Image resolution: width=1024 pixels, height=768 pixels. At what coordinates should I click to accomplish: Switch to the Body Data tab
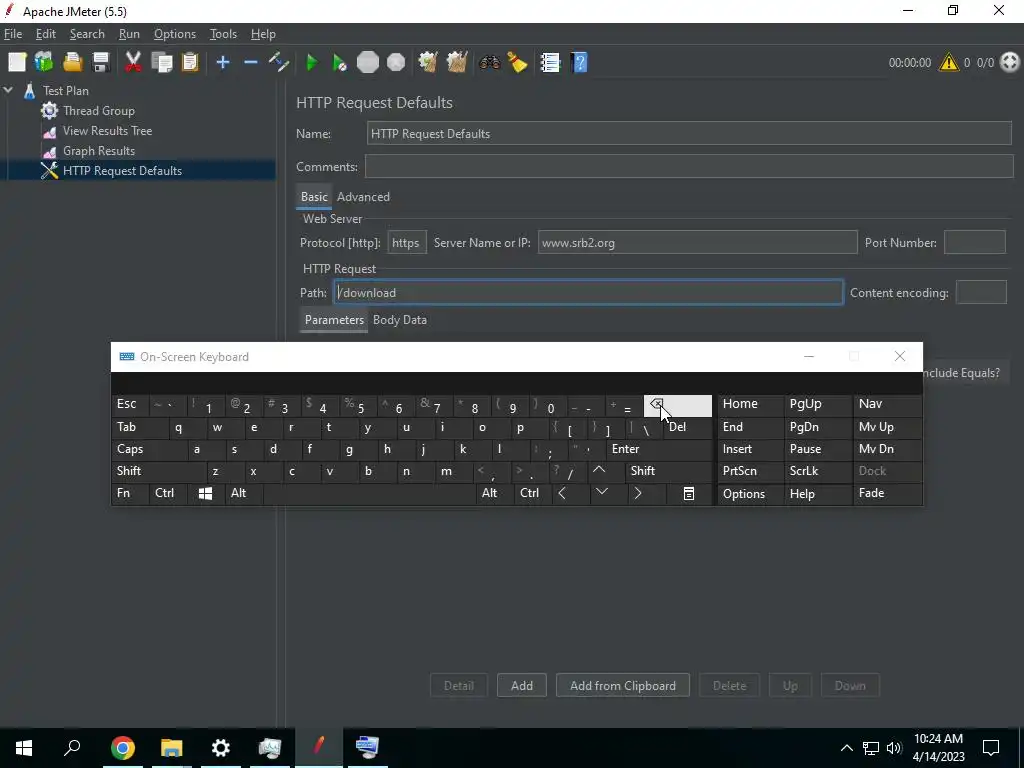tap(400, 320)
